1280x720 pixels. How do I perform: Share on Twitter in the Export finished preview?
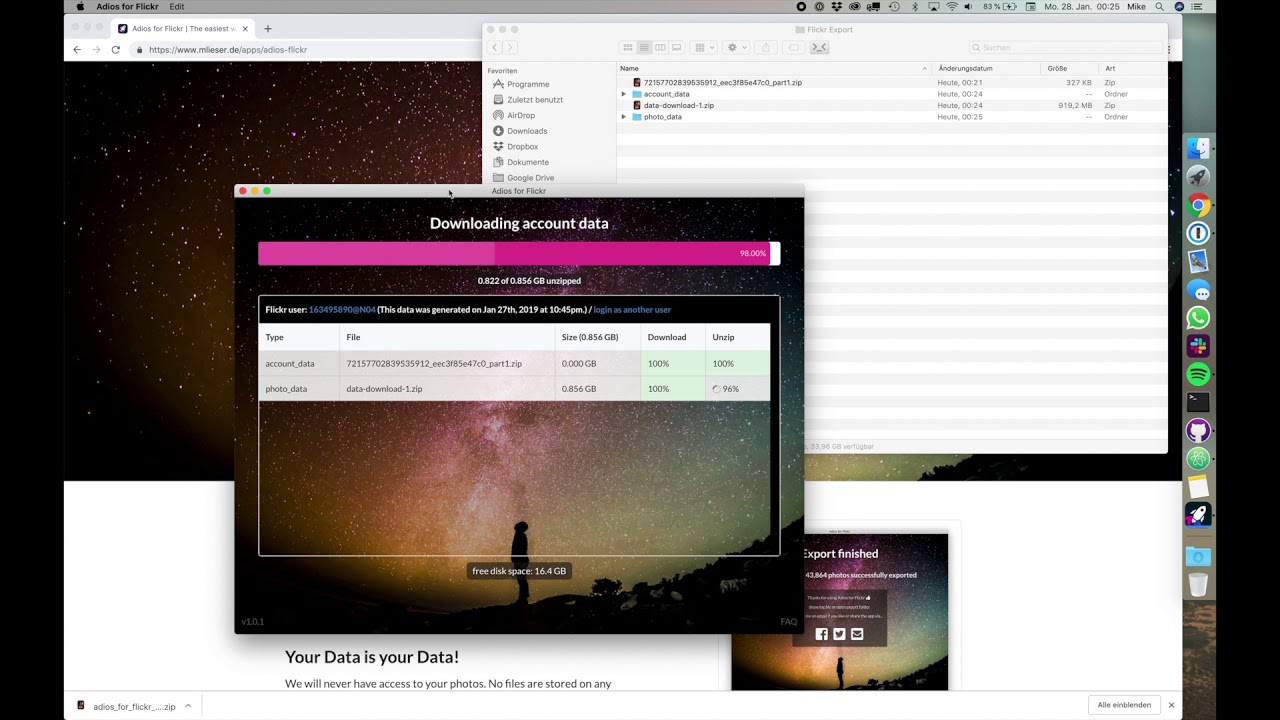click(839, 634)
